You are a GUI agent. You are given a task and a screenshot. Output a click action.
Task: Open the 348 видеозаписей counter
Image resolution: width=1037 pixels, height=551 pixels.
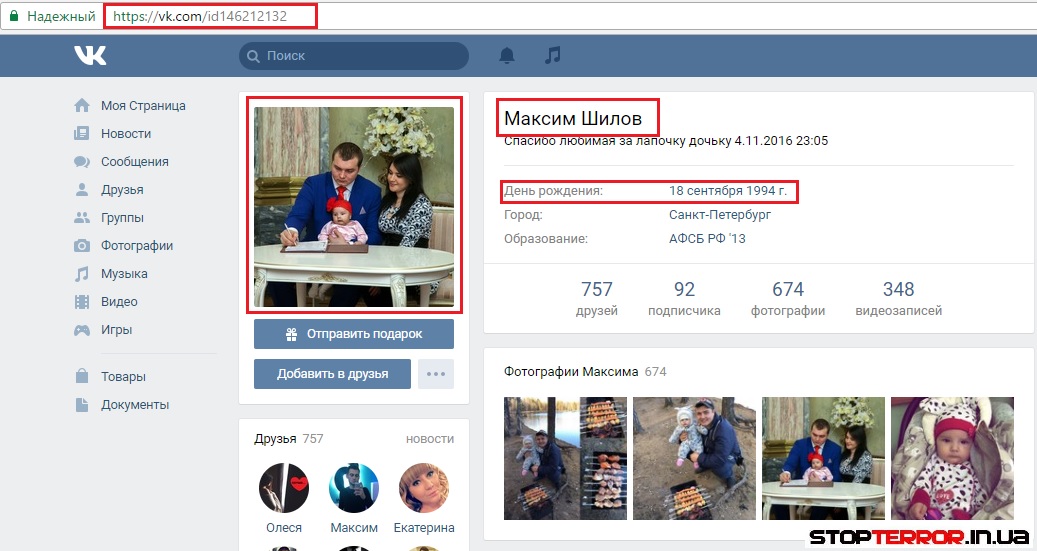(x=898, y=298)
